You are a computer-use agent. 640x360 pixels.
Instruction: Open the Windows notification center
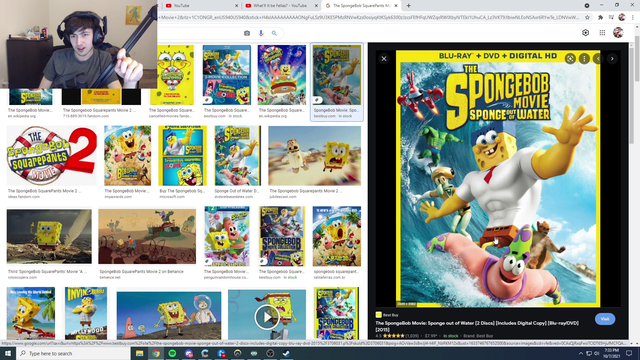click(x=629, y=353)
